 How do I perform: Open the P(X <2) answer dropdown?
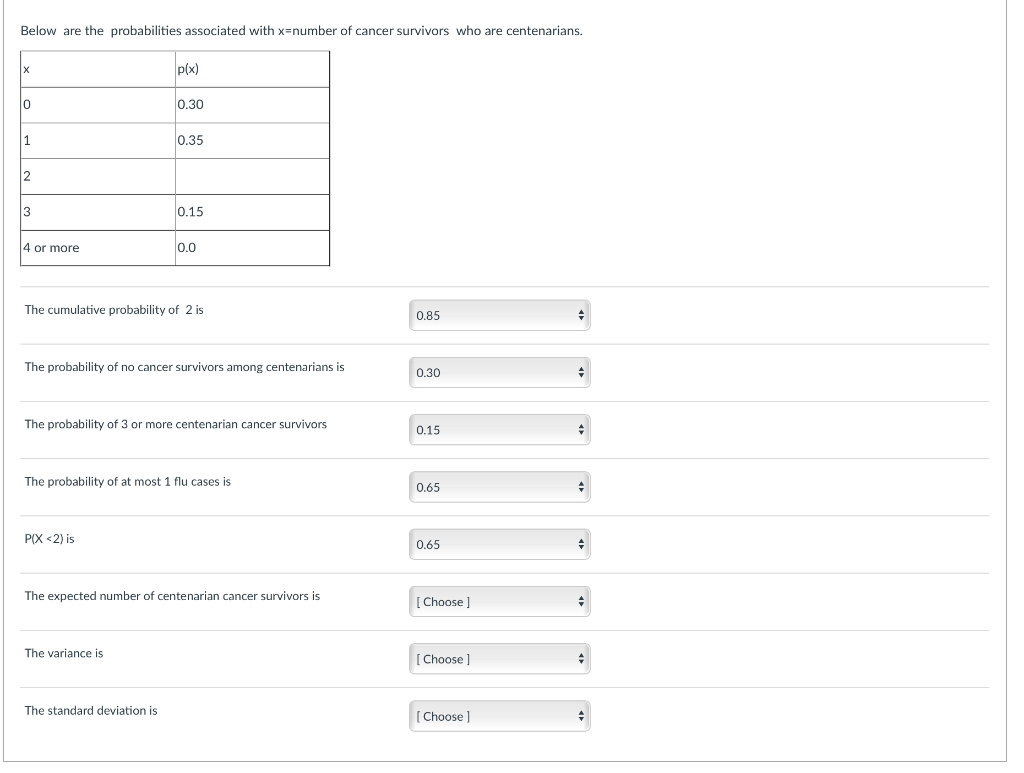pos(500,544)
